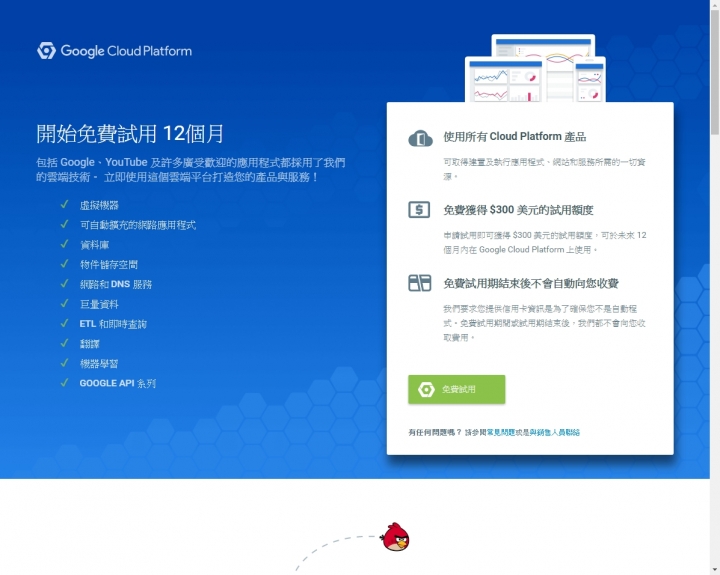Click the list item text 物件儲存空間
This screenshot has height=575, width=720.
point(109,265)
